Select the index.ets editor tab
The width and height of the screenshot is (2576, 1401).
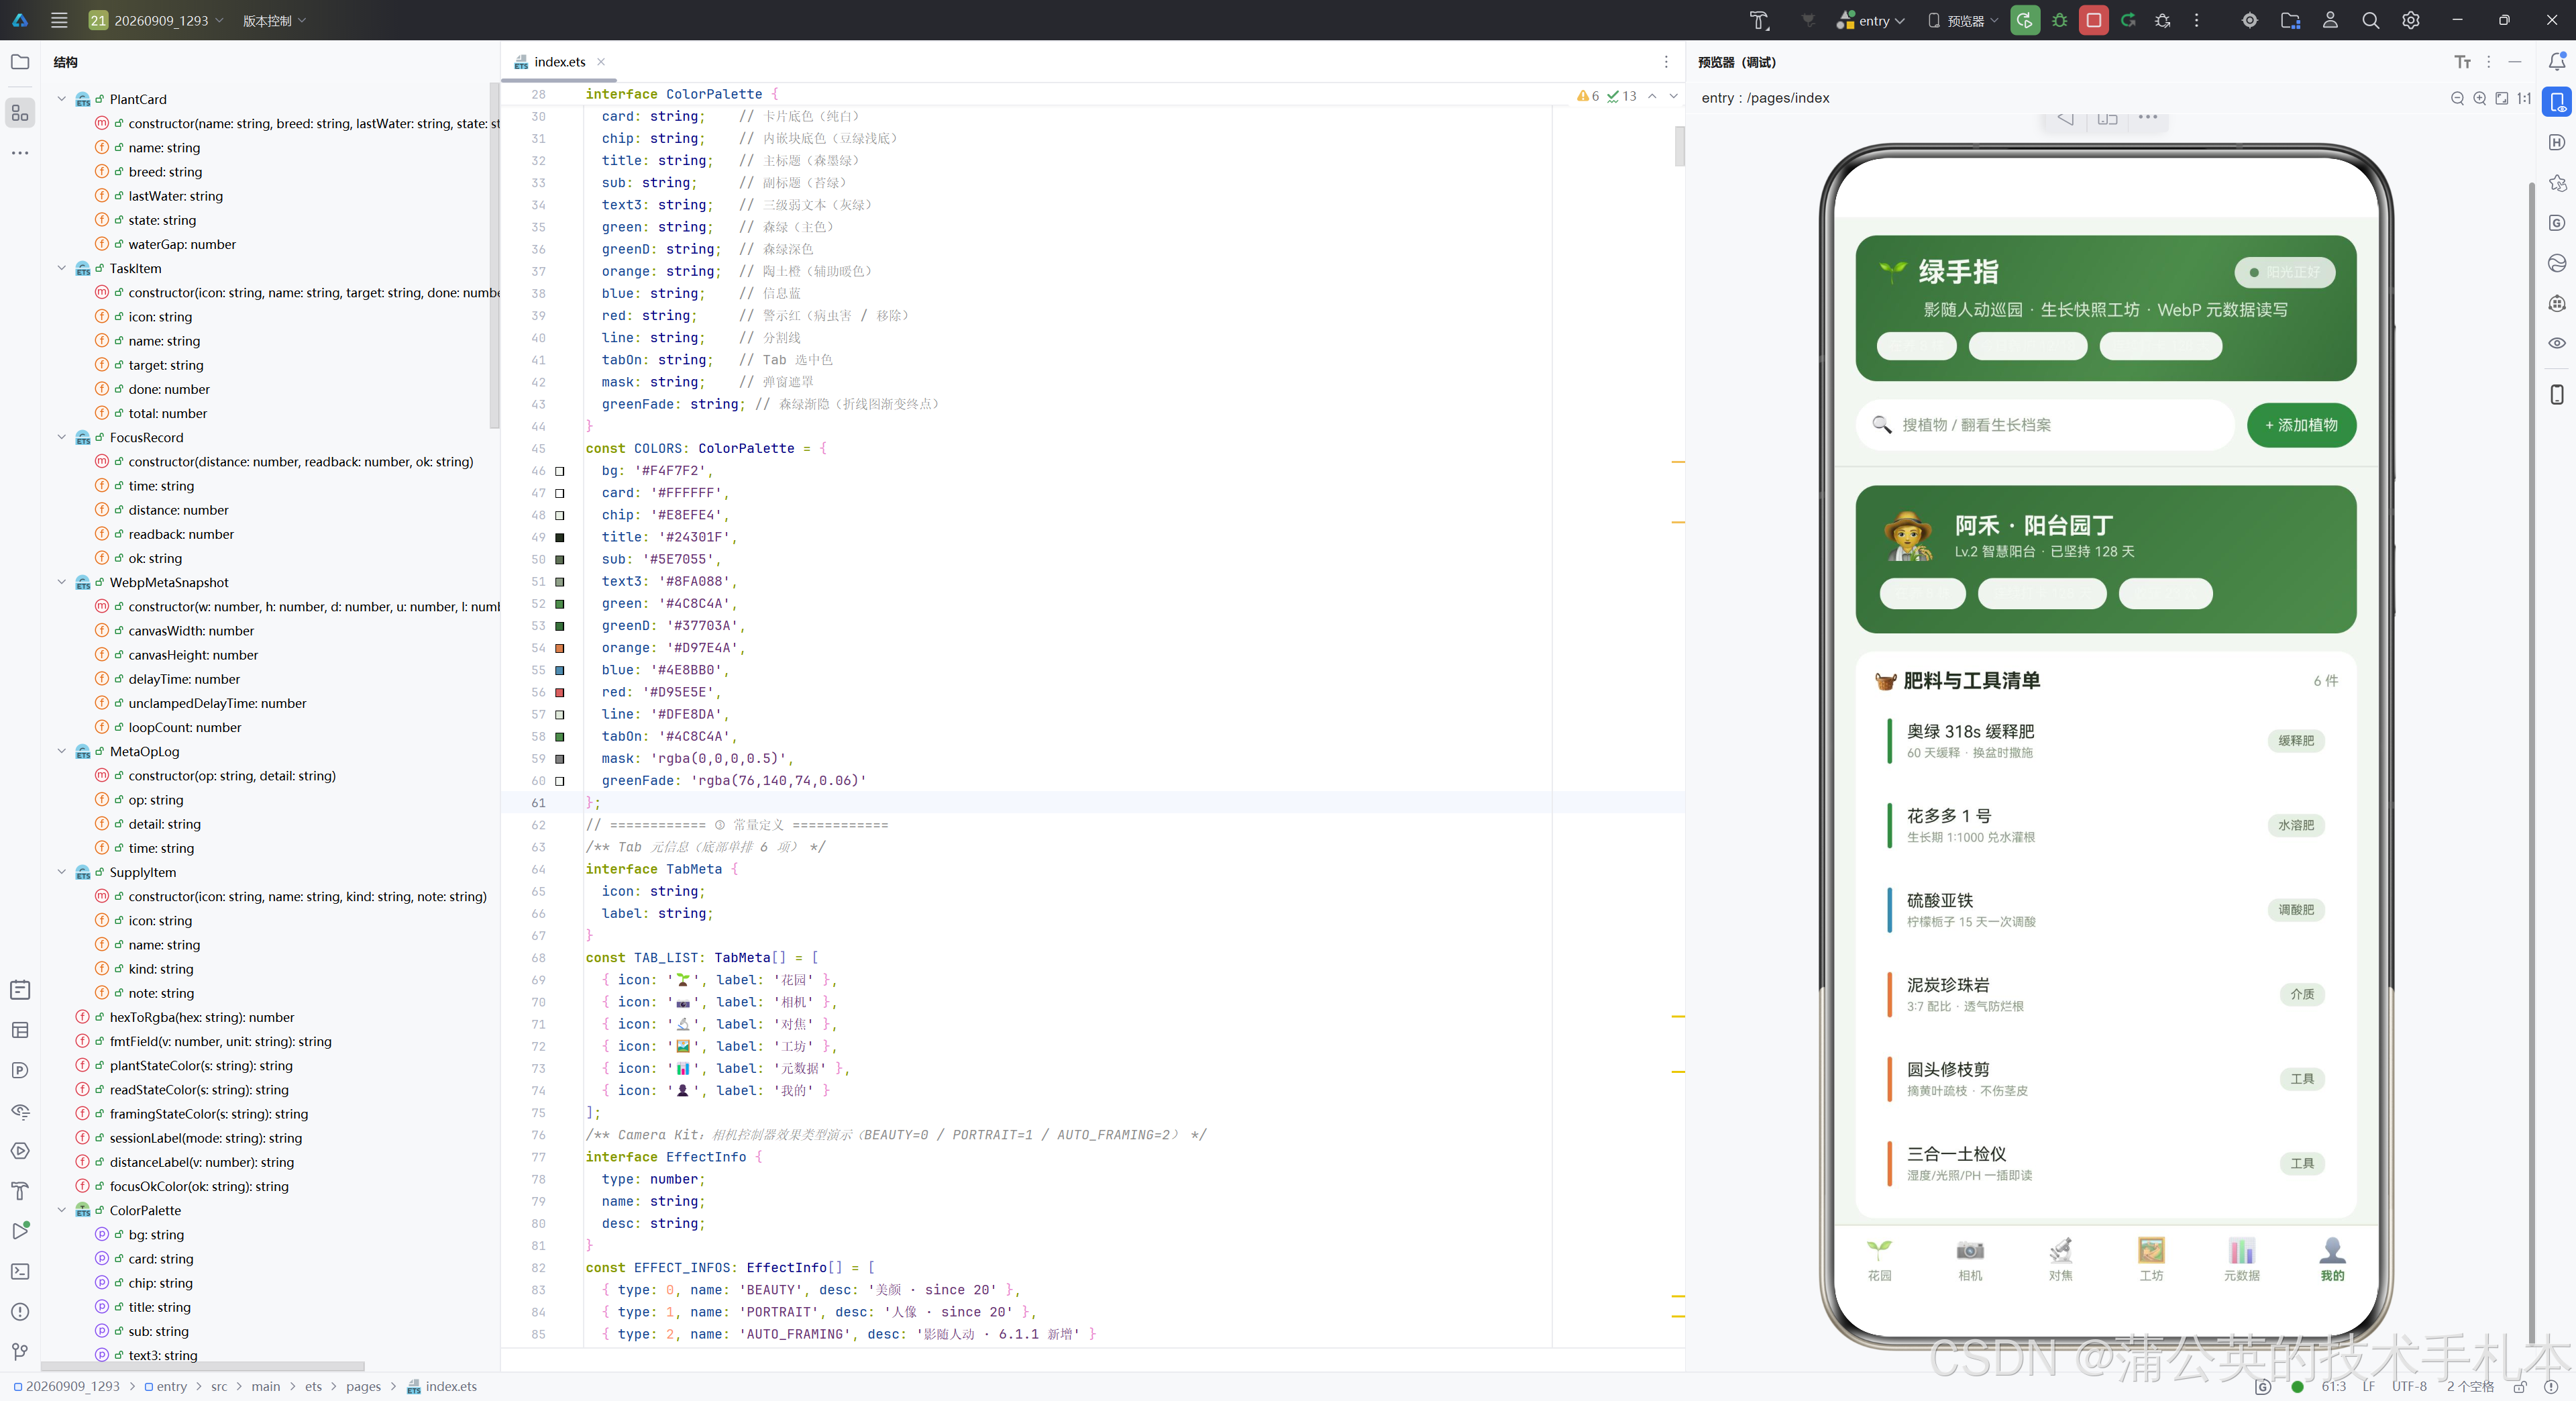pos(560,62)
